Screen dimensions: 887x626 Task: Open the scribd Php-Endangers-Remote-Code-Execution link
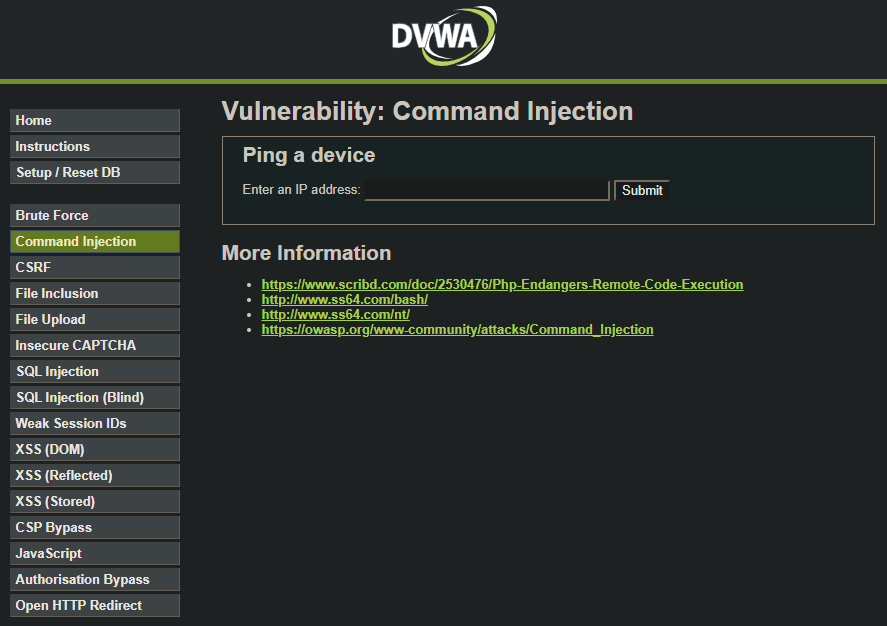point(502,284)
